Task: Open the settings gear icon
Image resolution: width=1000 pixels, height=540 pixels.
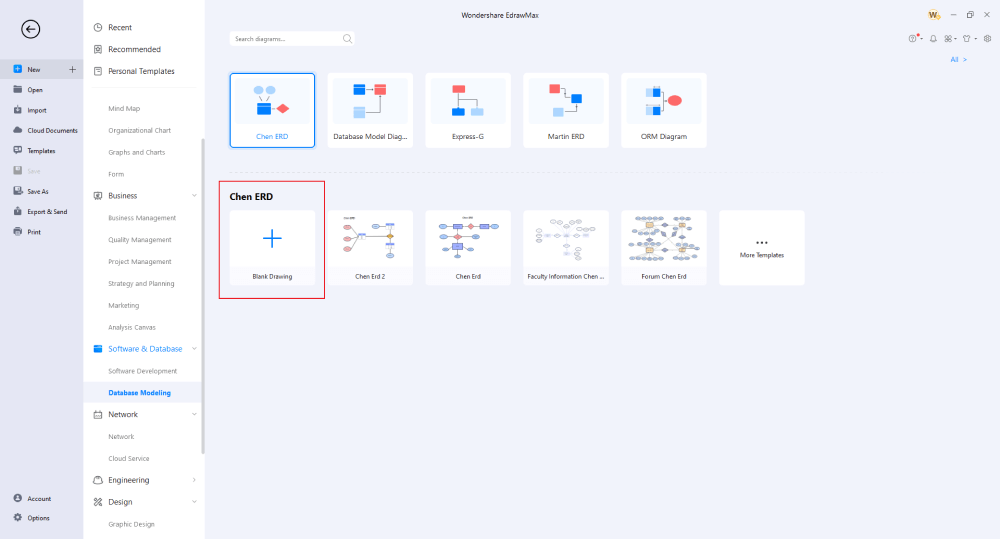Action: point(987,39)
